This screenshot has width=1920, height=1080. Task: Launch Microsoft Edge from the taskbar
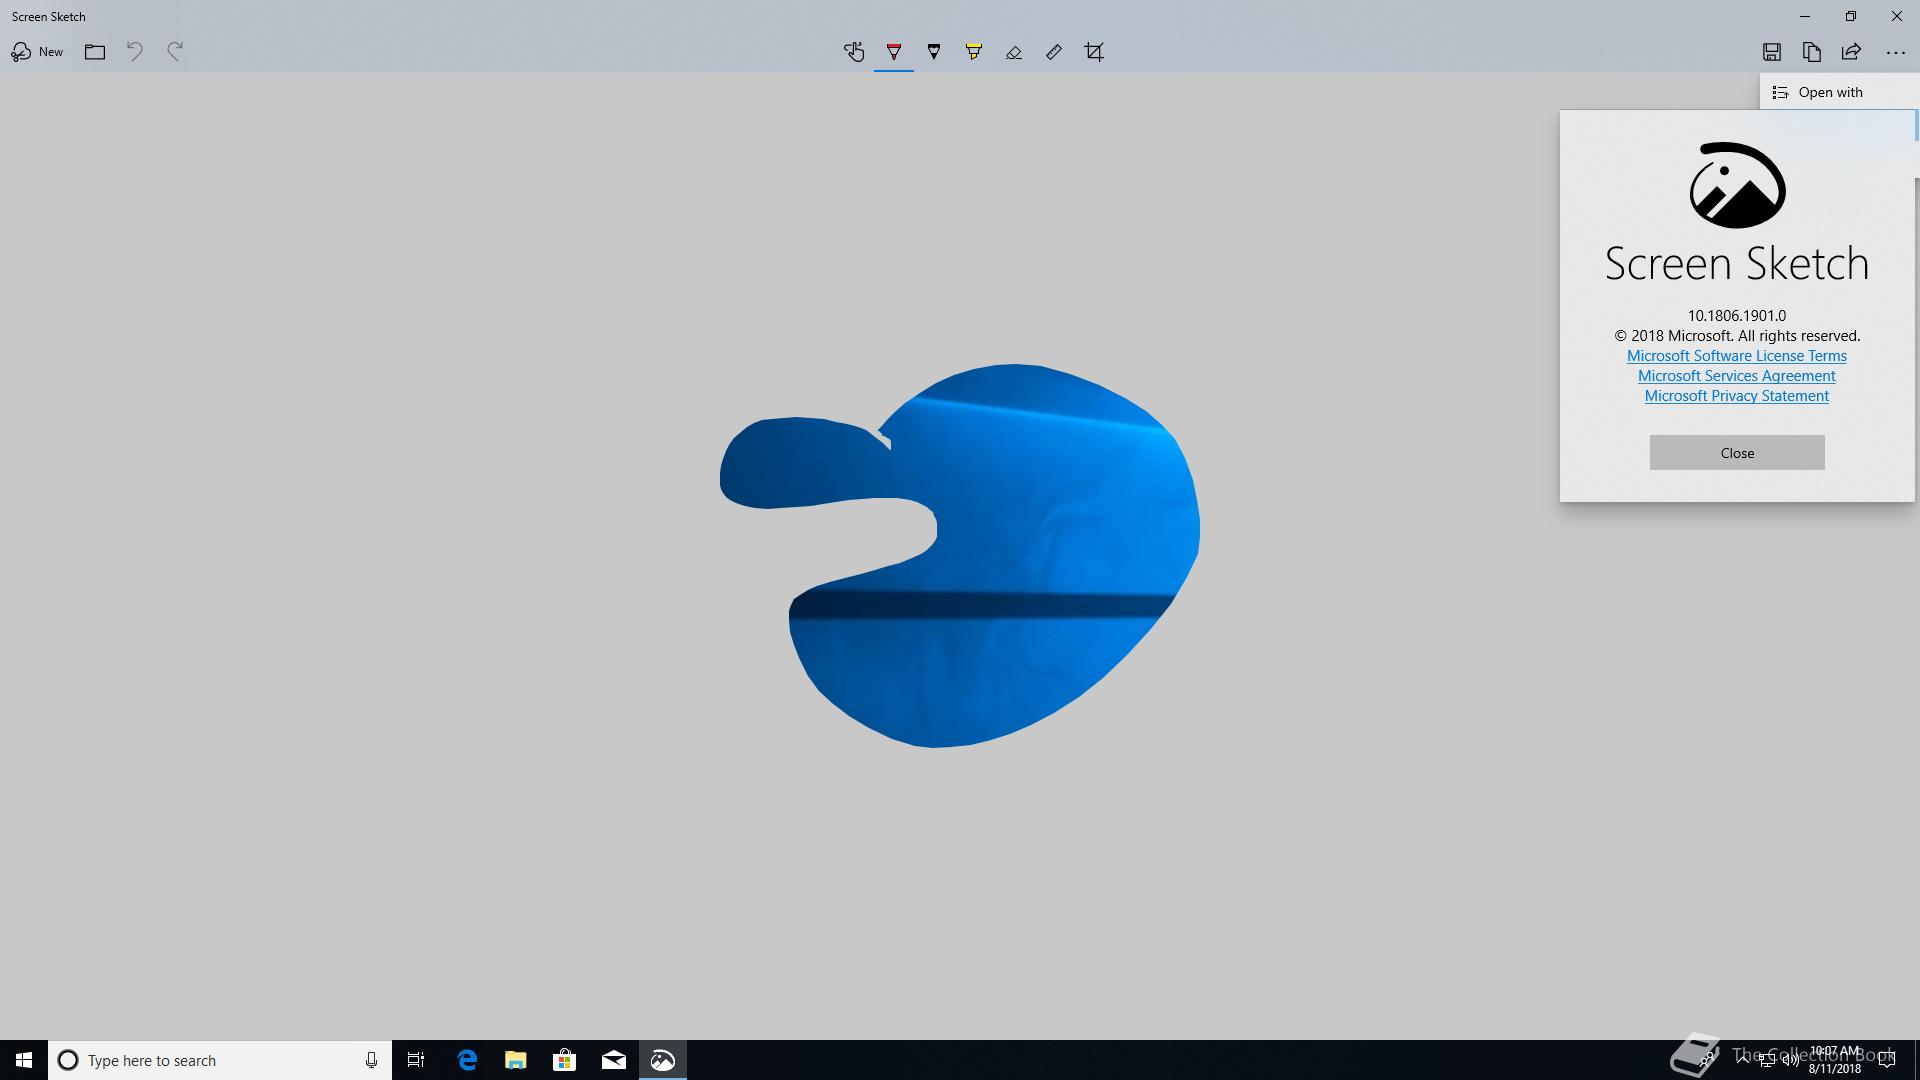(x=467, y=1060)
